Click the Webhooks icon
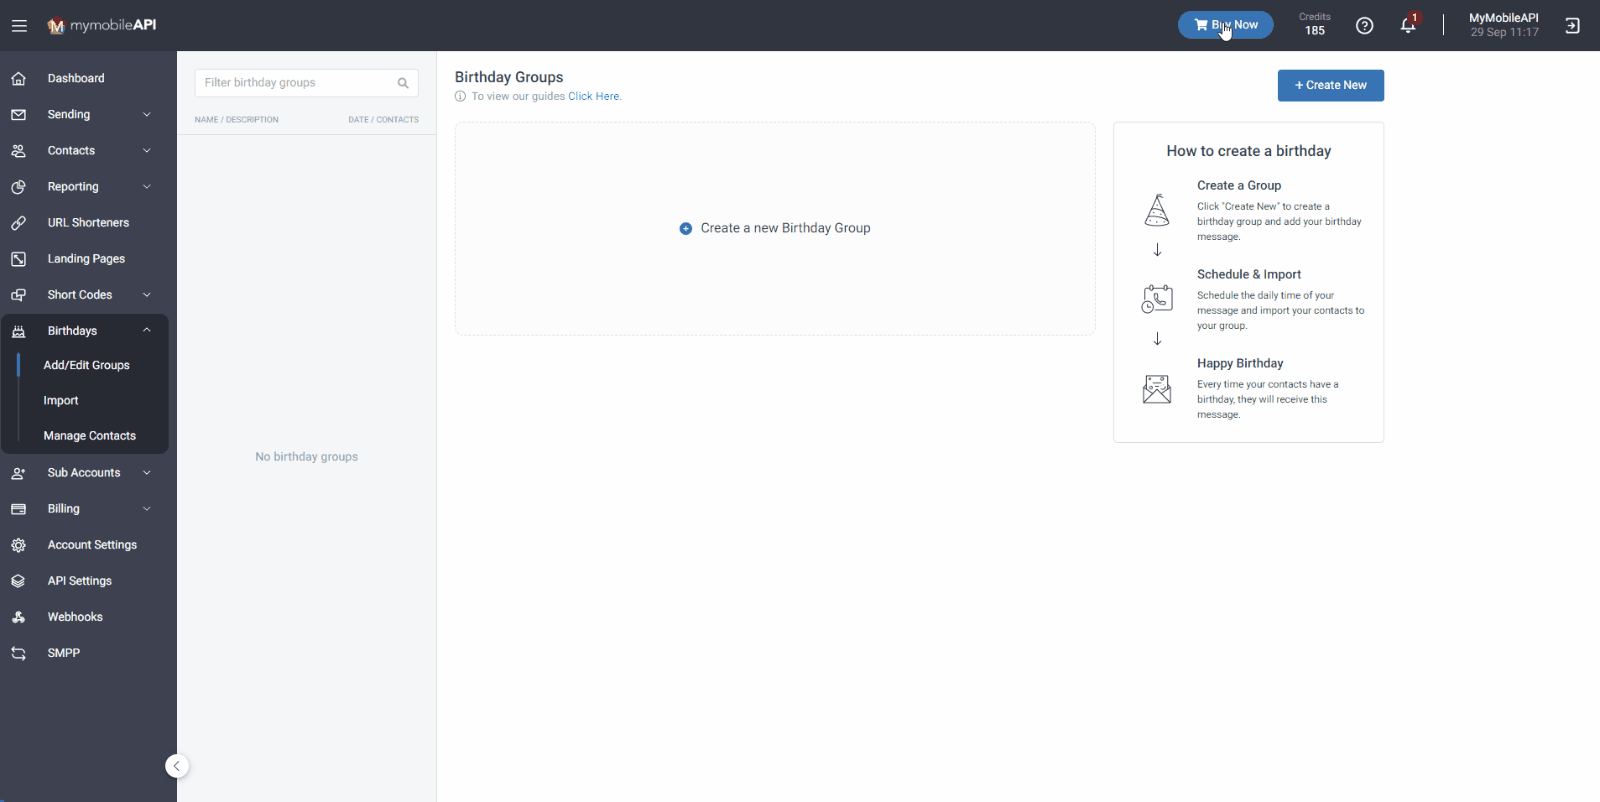 click(18, 616)
